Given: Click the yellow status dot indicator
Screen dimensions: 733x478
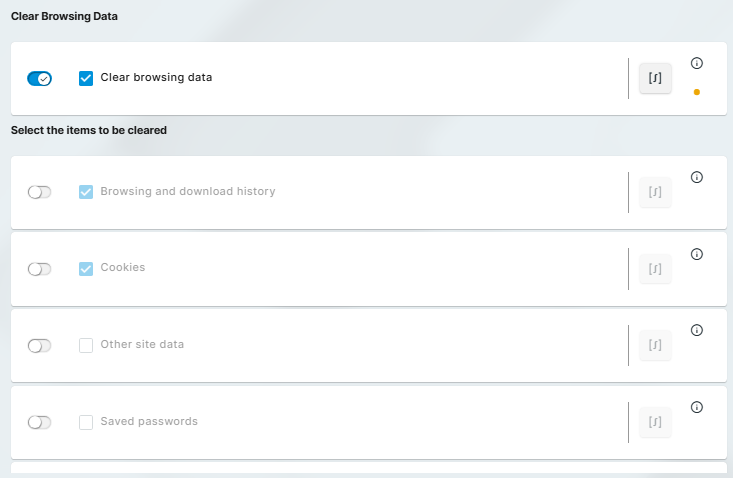Looking at the screenshot, I should pyautogui.click(x=696, y=92).
